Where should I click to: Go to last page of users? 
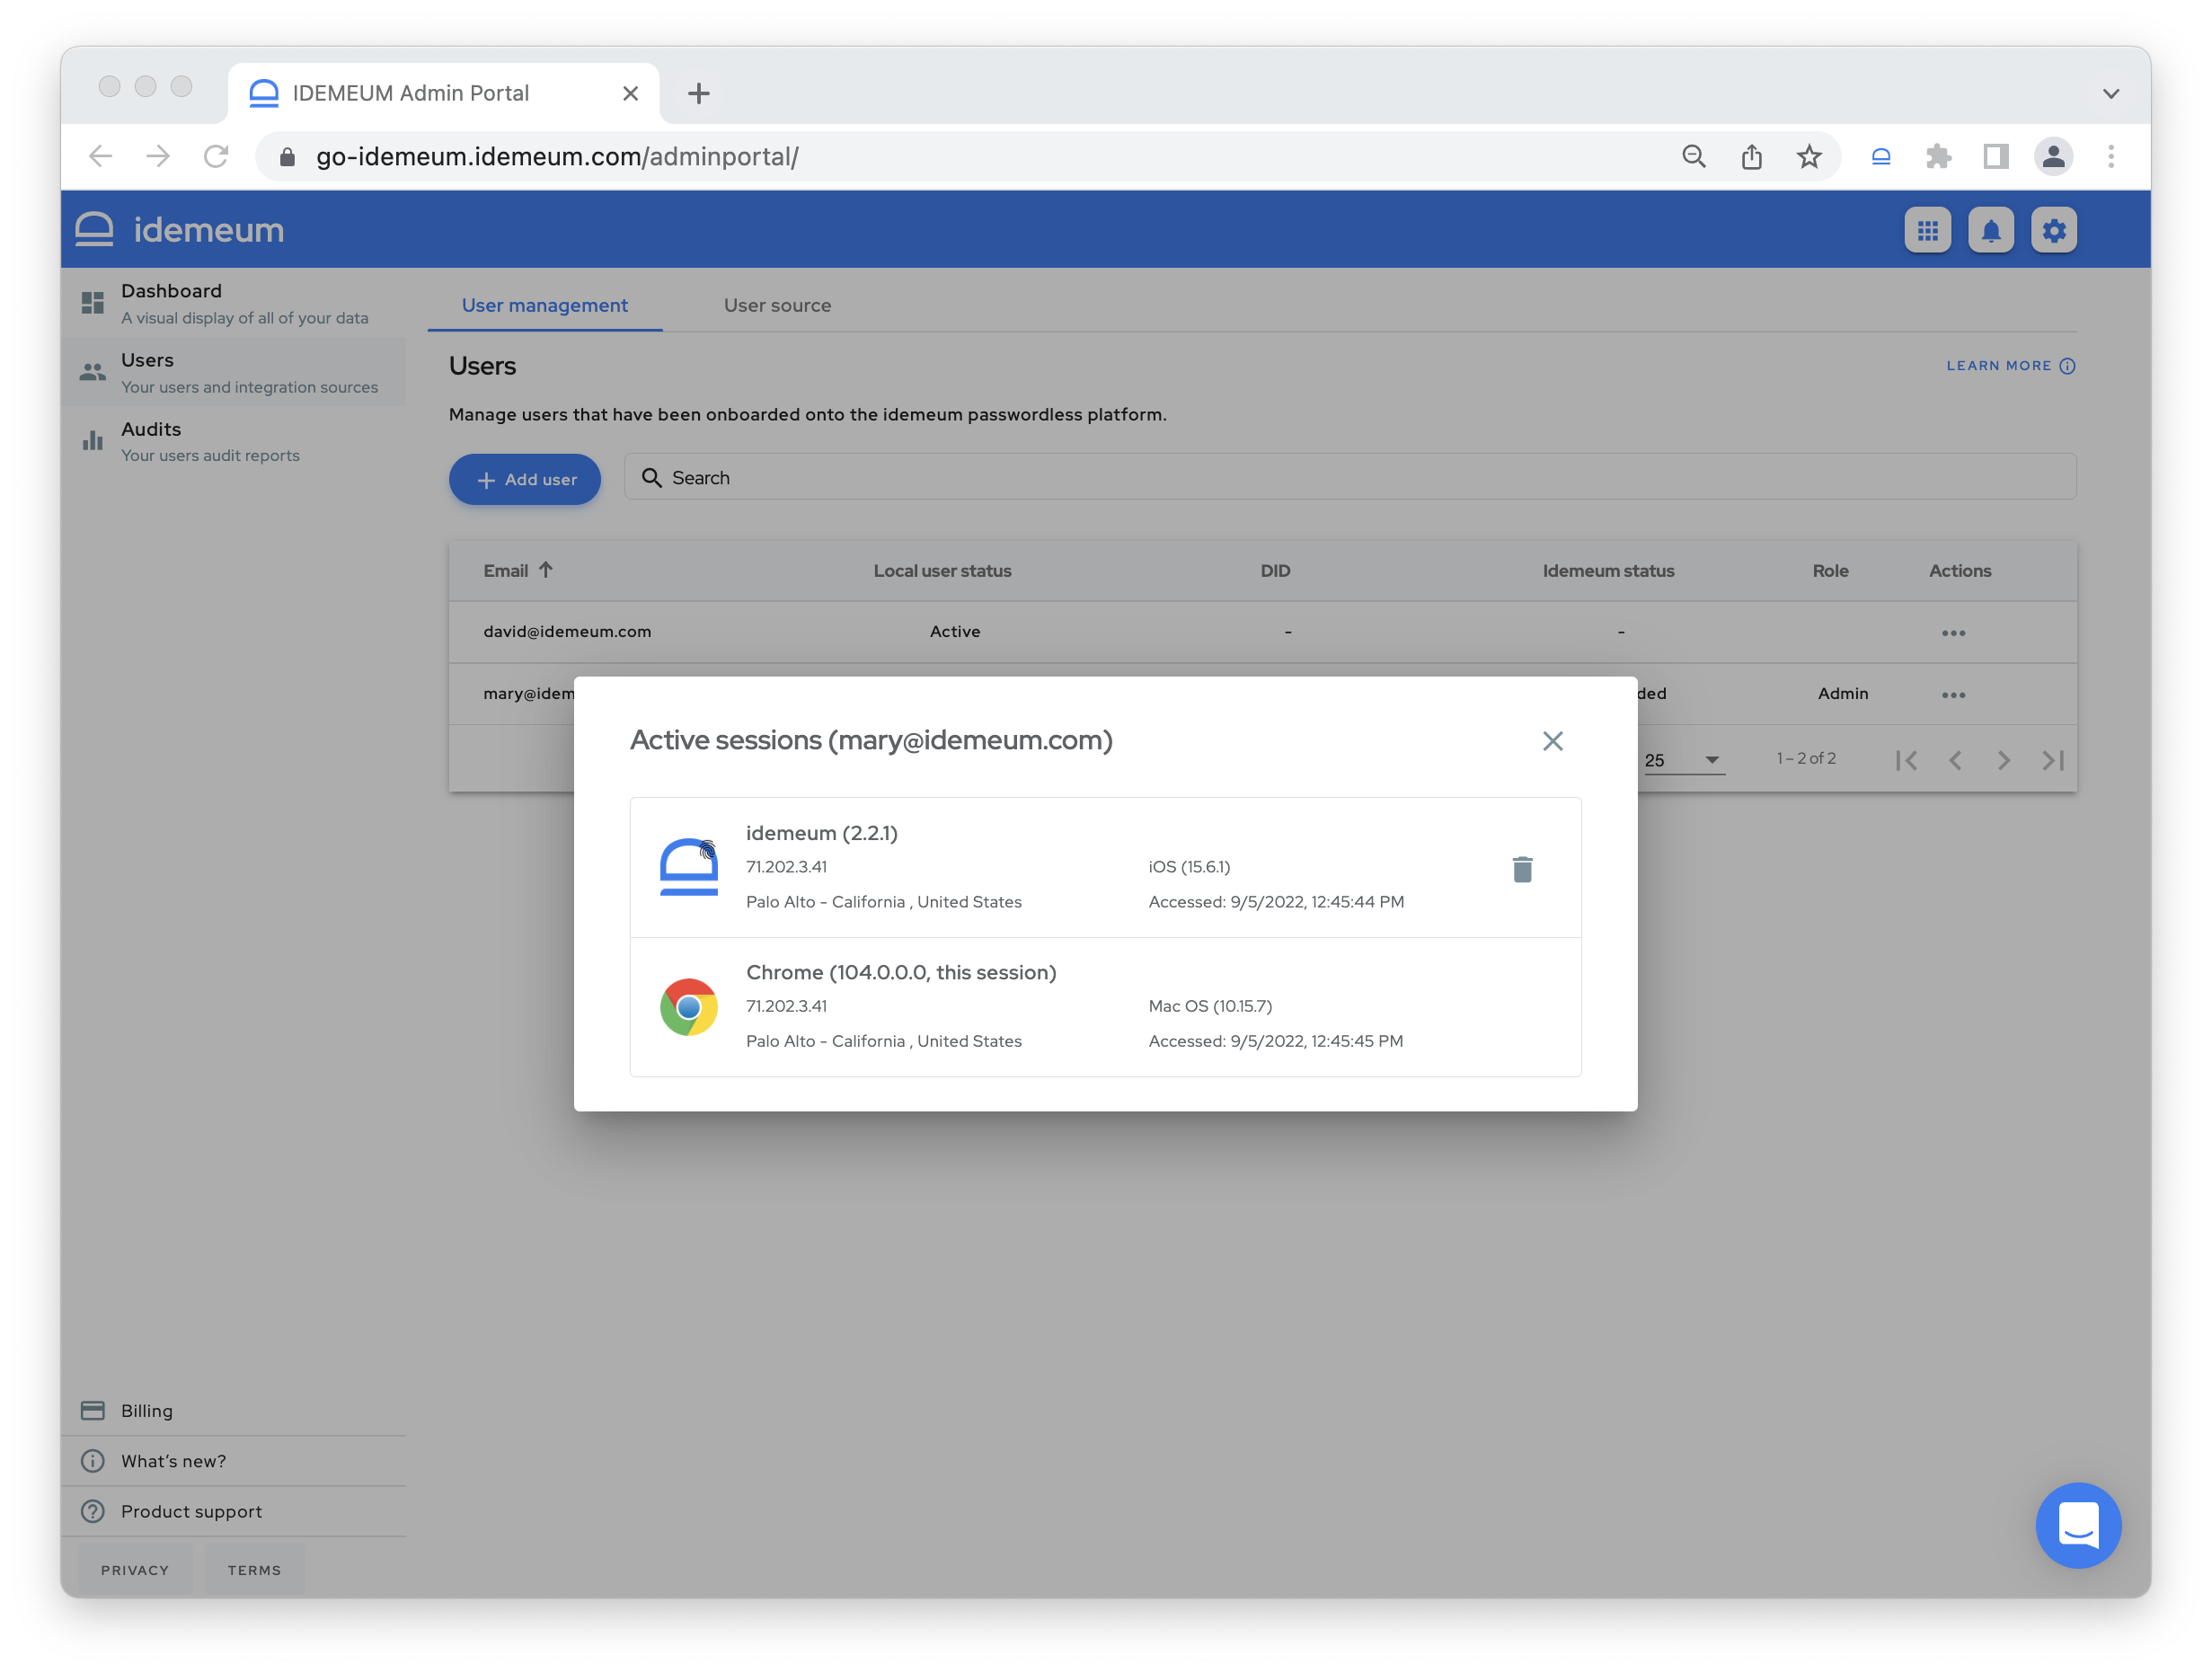[2052, 760]
